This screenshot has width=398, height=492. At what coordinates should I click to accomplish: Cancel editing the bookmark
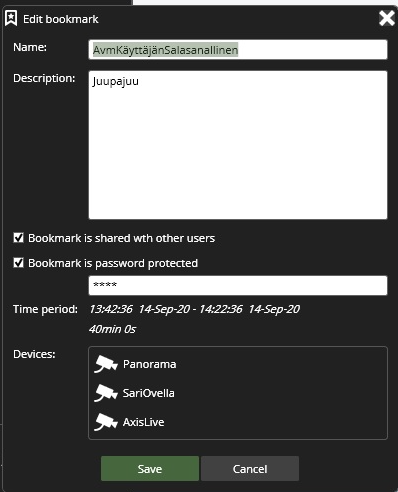[250, 469]
